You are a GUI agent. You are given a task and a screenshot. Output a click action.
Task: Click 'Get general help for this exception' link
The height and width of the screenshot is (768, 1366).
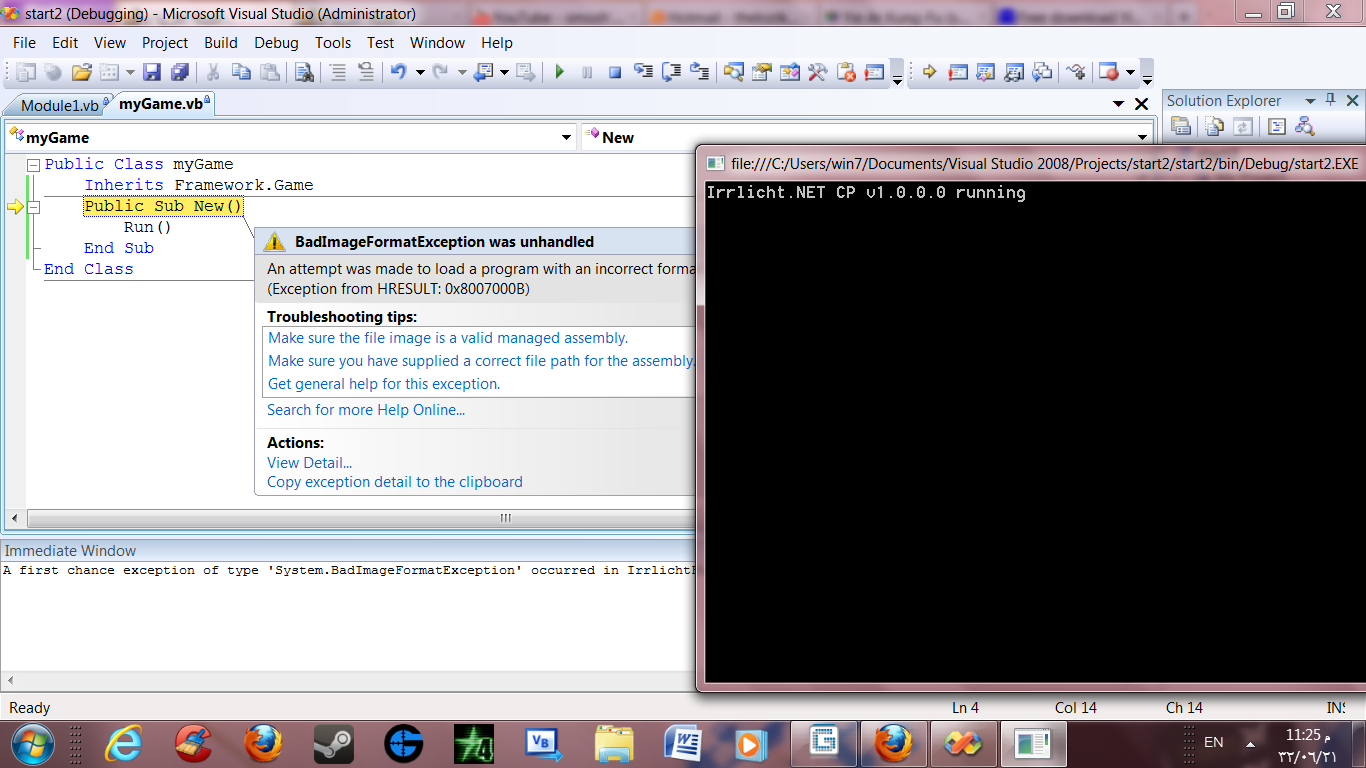click(384, 384)
